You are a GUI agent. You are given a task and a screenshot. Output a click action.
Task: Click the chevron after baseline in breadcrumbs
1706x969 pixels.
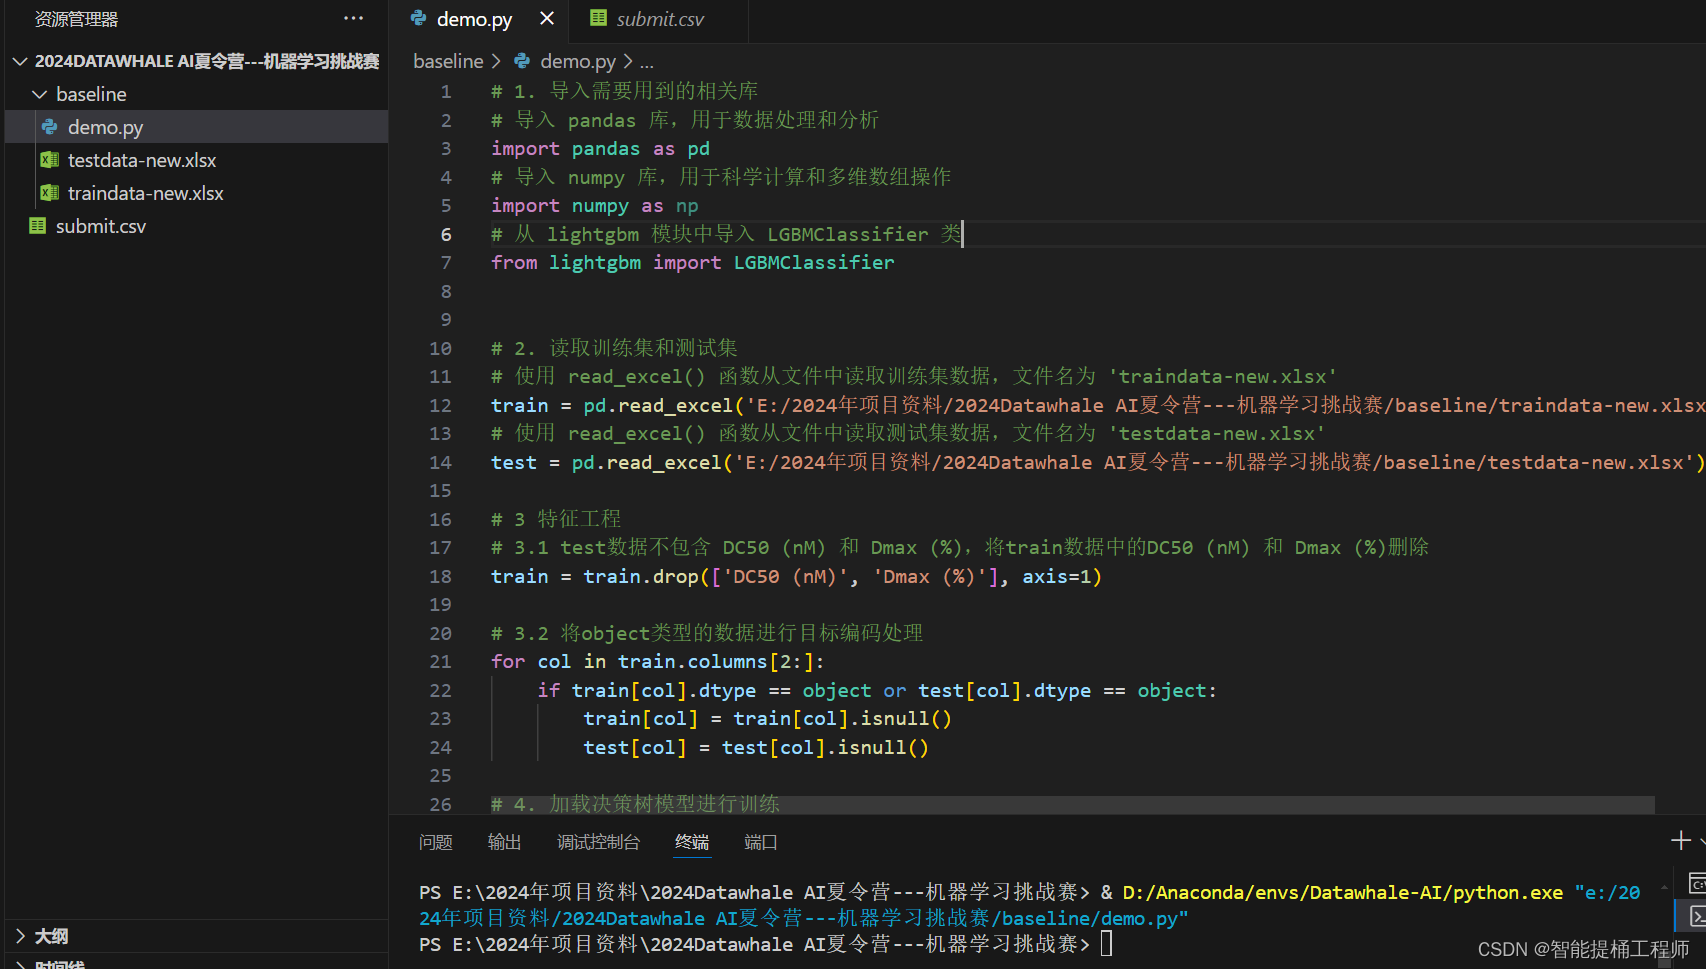click(496, 61)
